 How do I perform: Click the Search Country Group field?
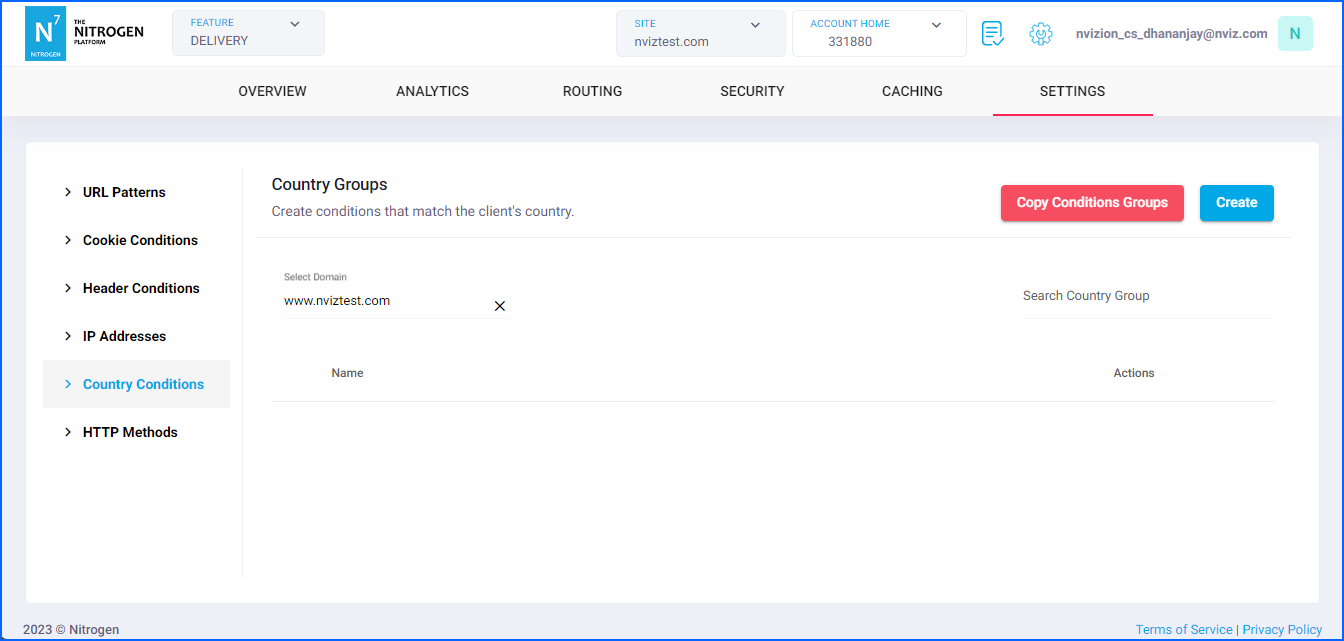[1146, 297]
